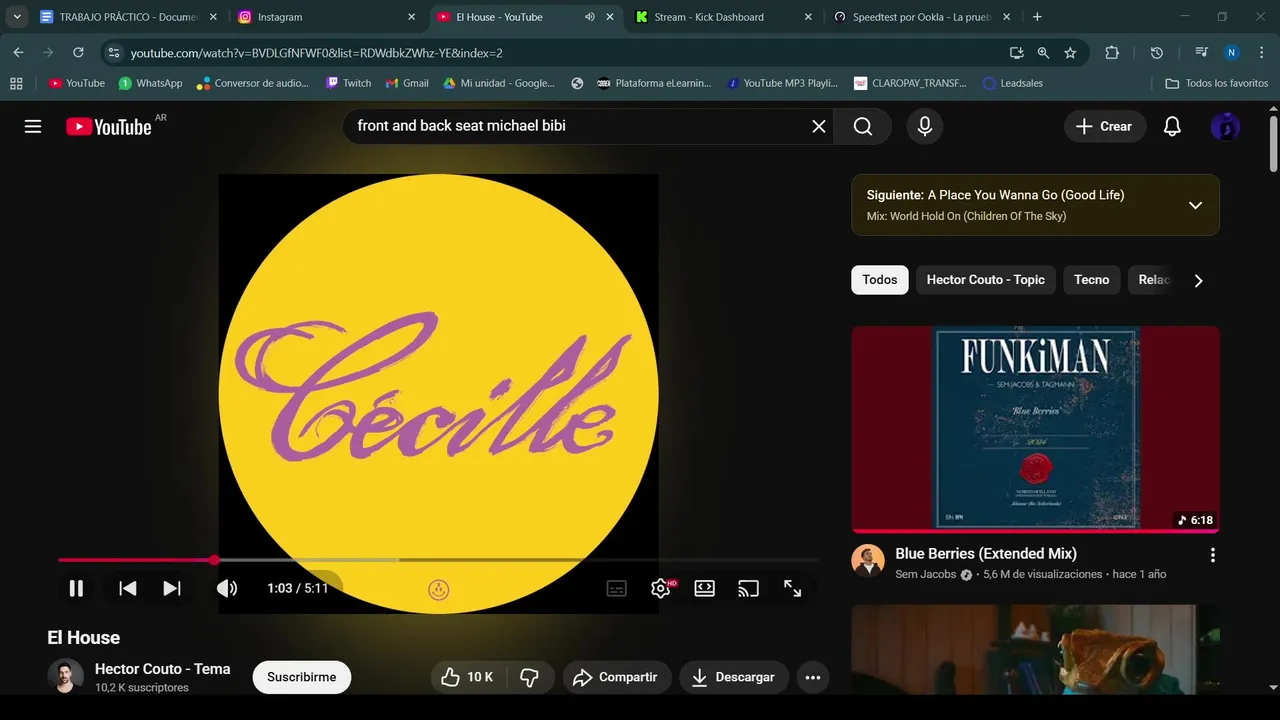This screenshot has height=720, width=1280.
Task: Switch to theater mode
Action: [x=705, y=589]
